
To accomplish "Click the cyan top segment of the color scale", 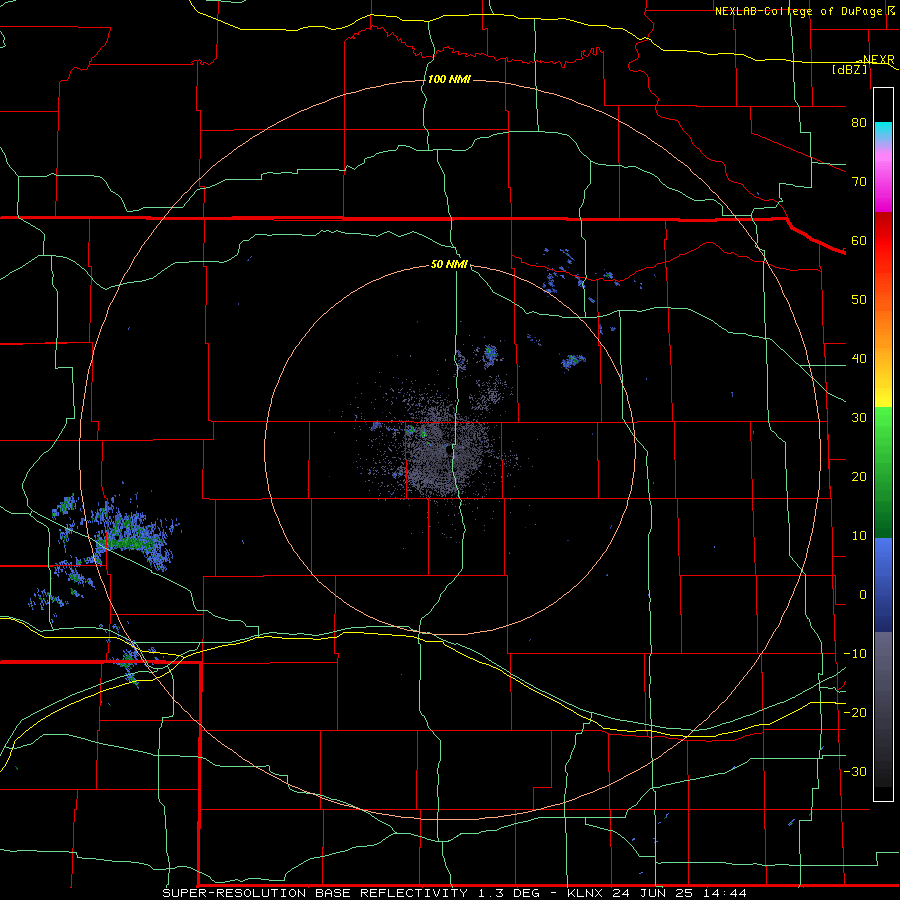I will (883, 131).
